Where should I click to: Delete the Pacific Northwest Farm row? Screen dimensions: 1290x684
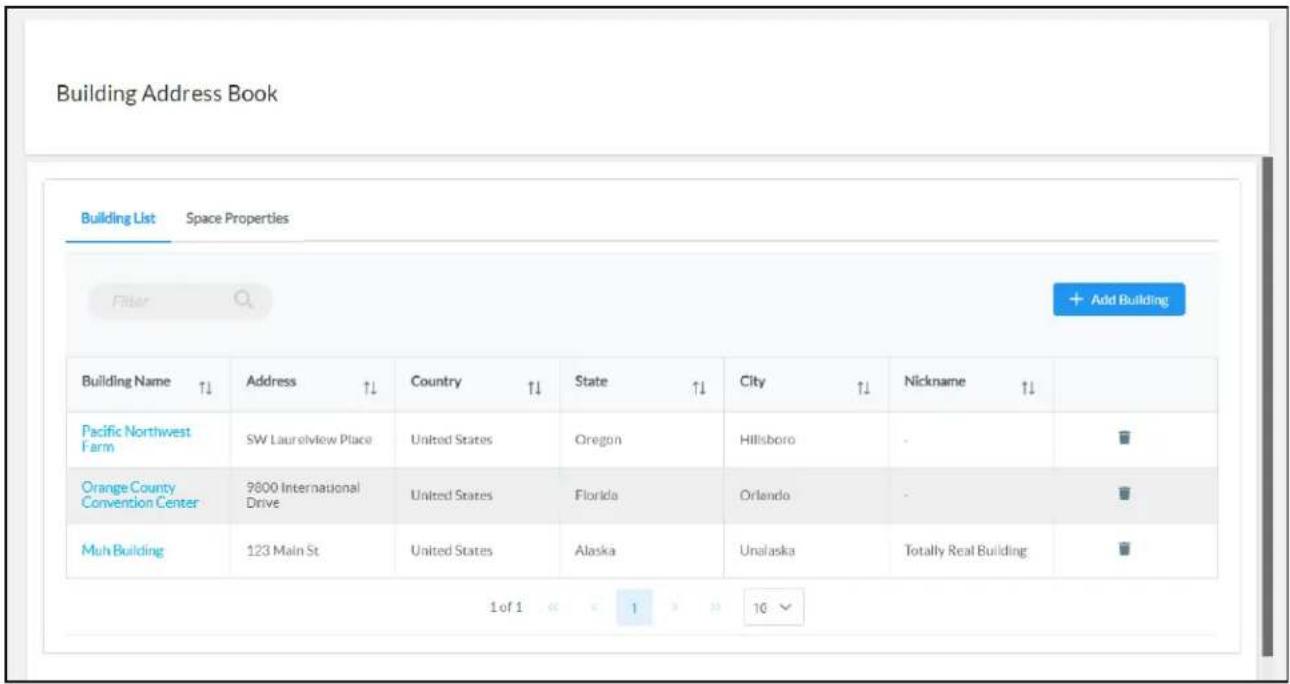click(1124, 438)
